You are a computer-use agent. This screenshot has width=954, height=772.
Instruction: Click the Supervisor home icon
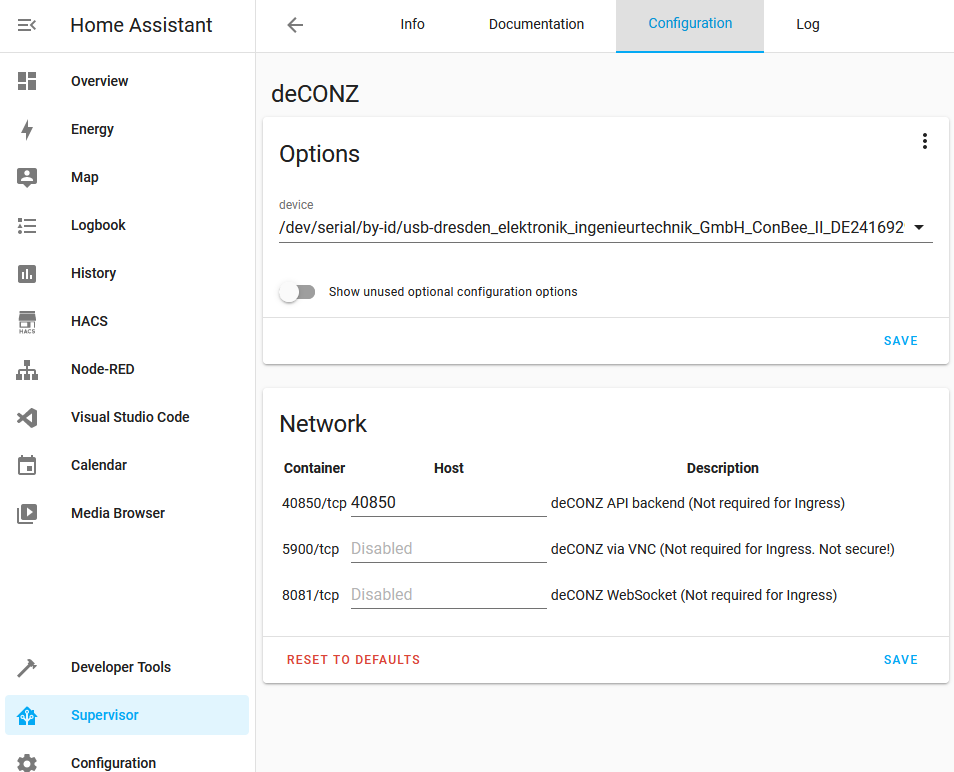[27, 715]
